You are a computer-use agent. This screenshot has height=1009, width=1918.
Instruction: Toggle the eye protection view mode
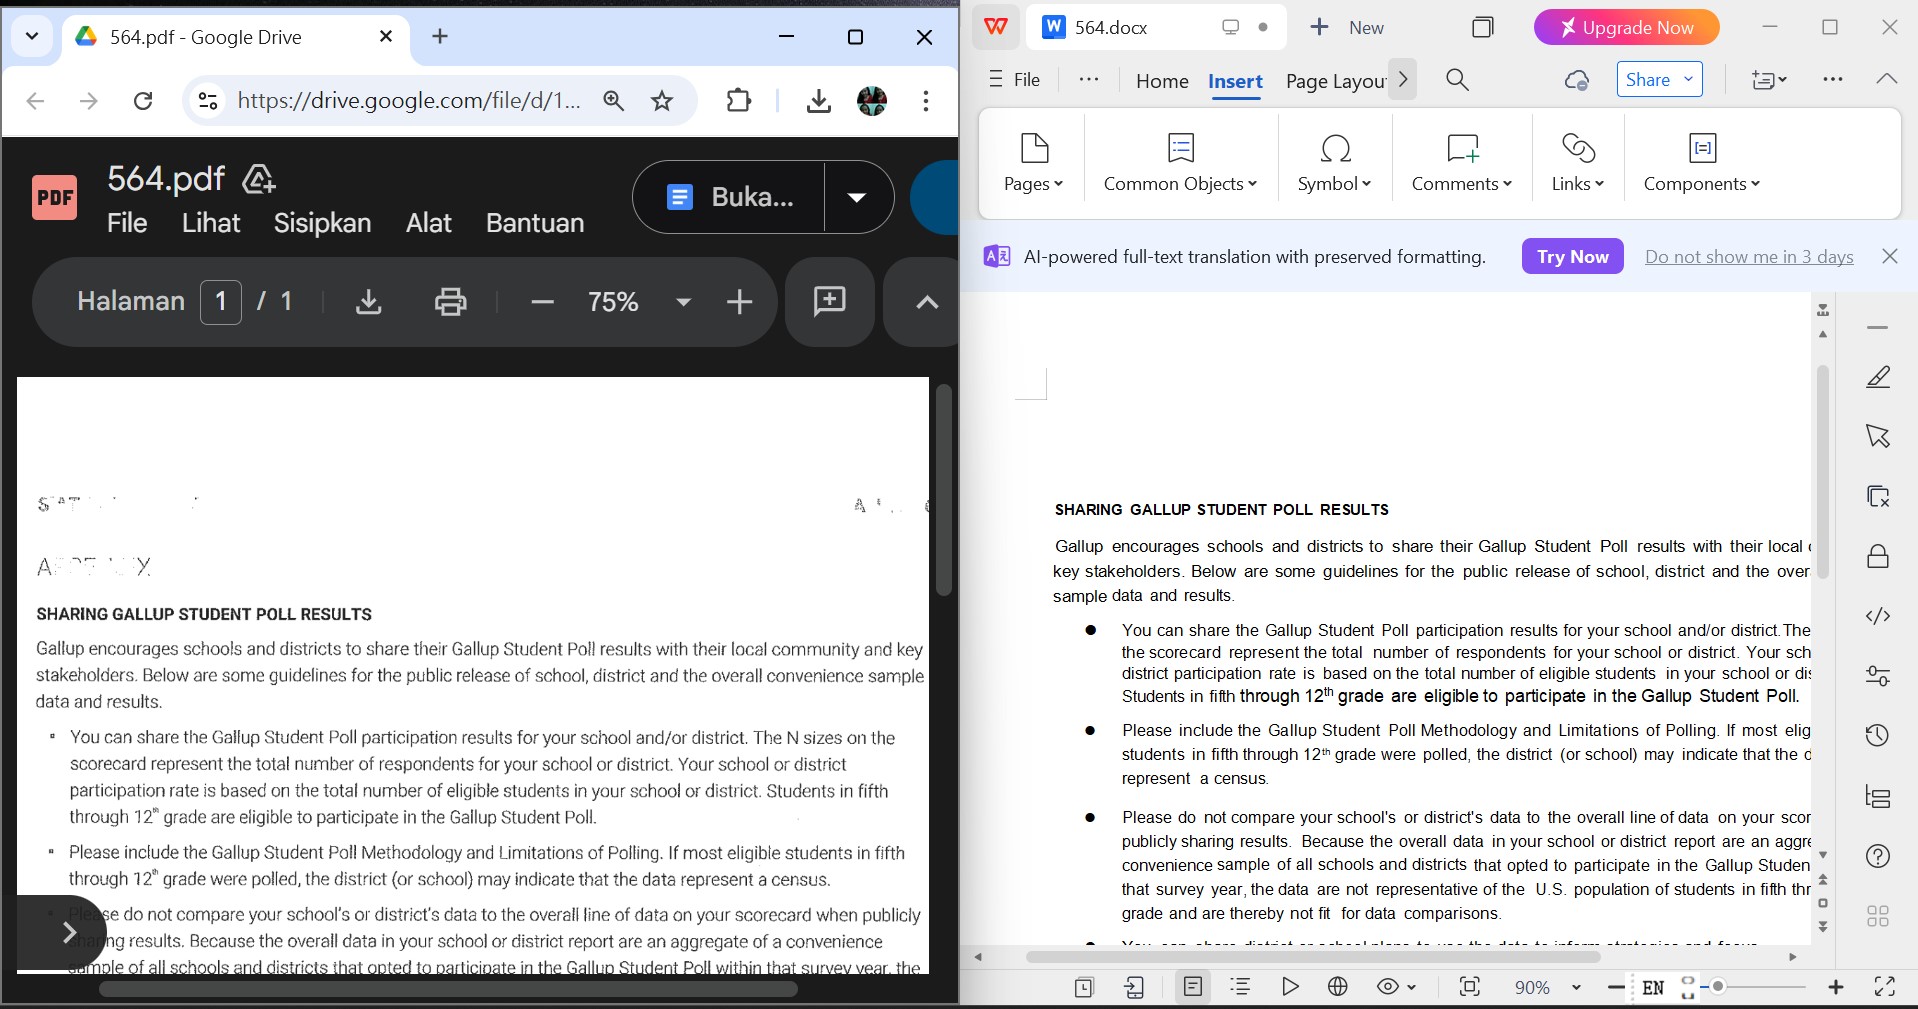pyautogui.click(x=1388, y=987)
